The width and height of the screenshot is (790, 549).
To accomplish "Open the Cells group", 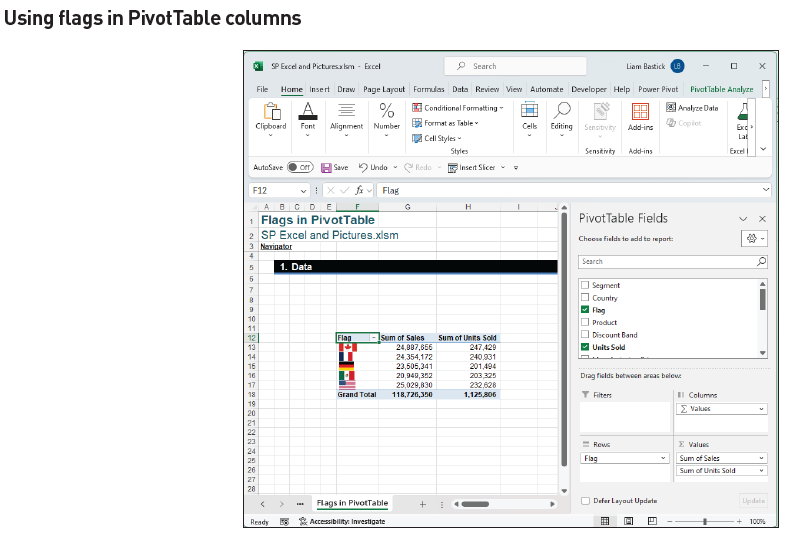I will pyautogui.click(x=530, y=119).
